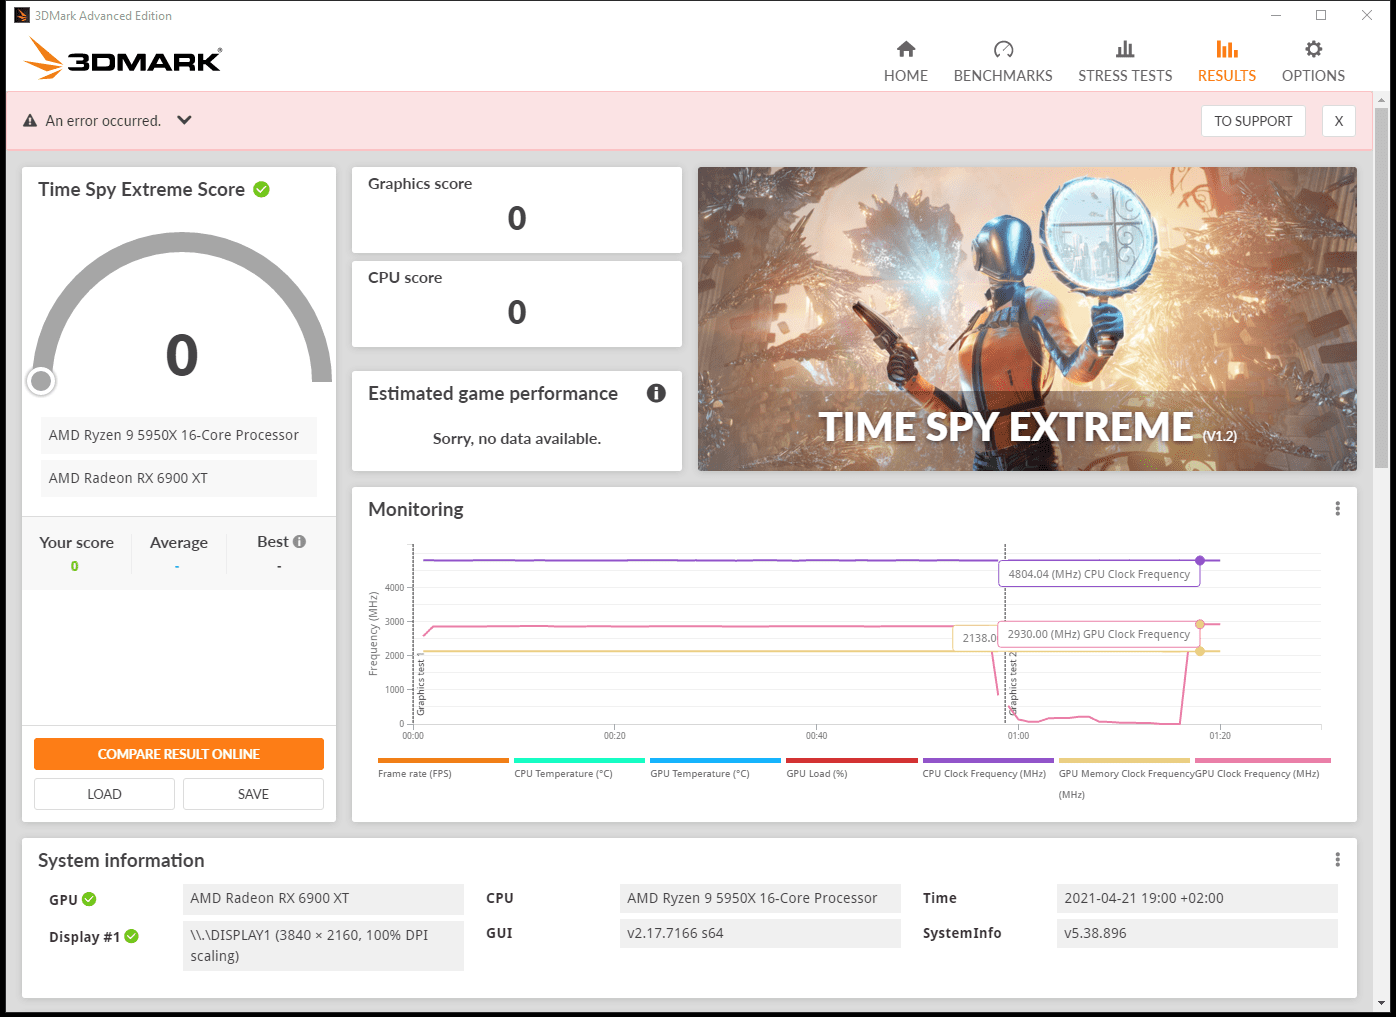Dismiss the error banner with X
The height and width of the screenshot is (1017, 1396).
1338,121
